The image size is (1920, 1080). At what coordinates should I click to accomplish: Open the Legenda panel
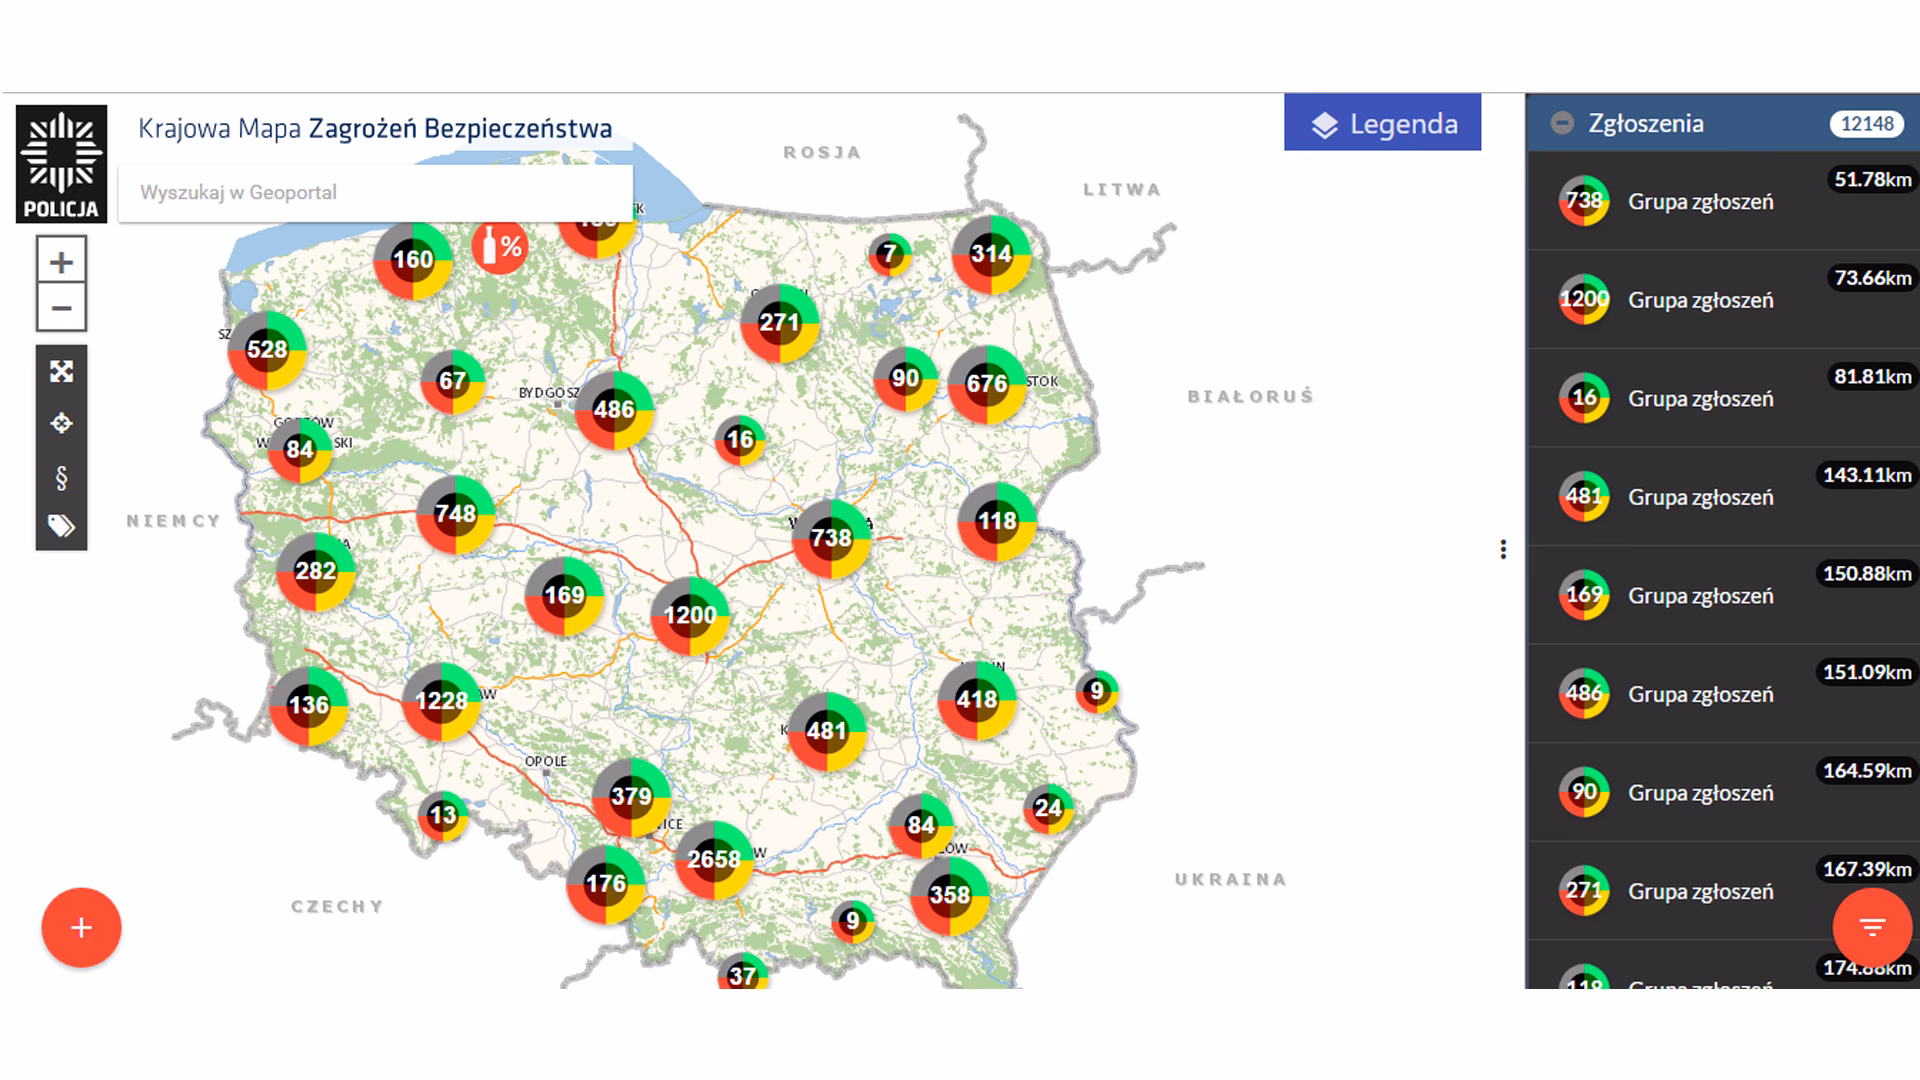pos(1383,123)
